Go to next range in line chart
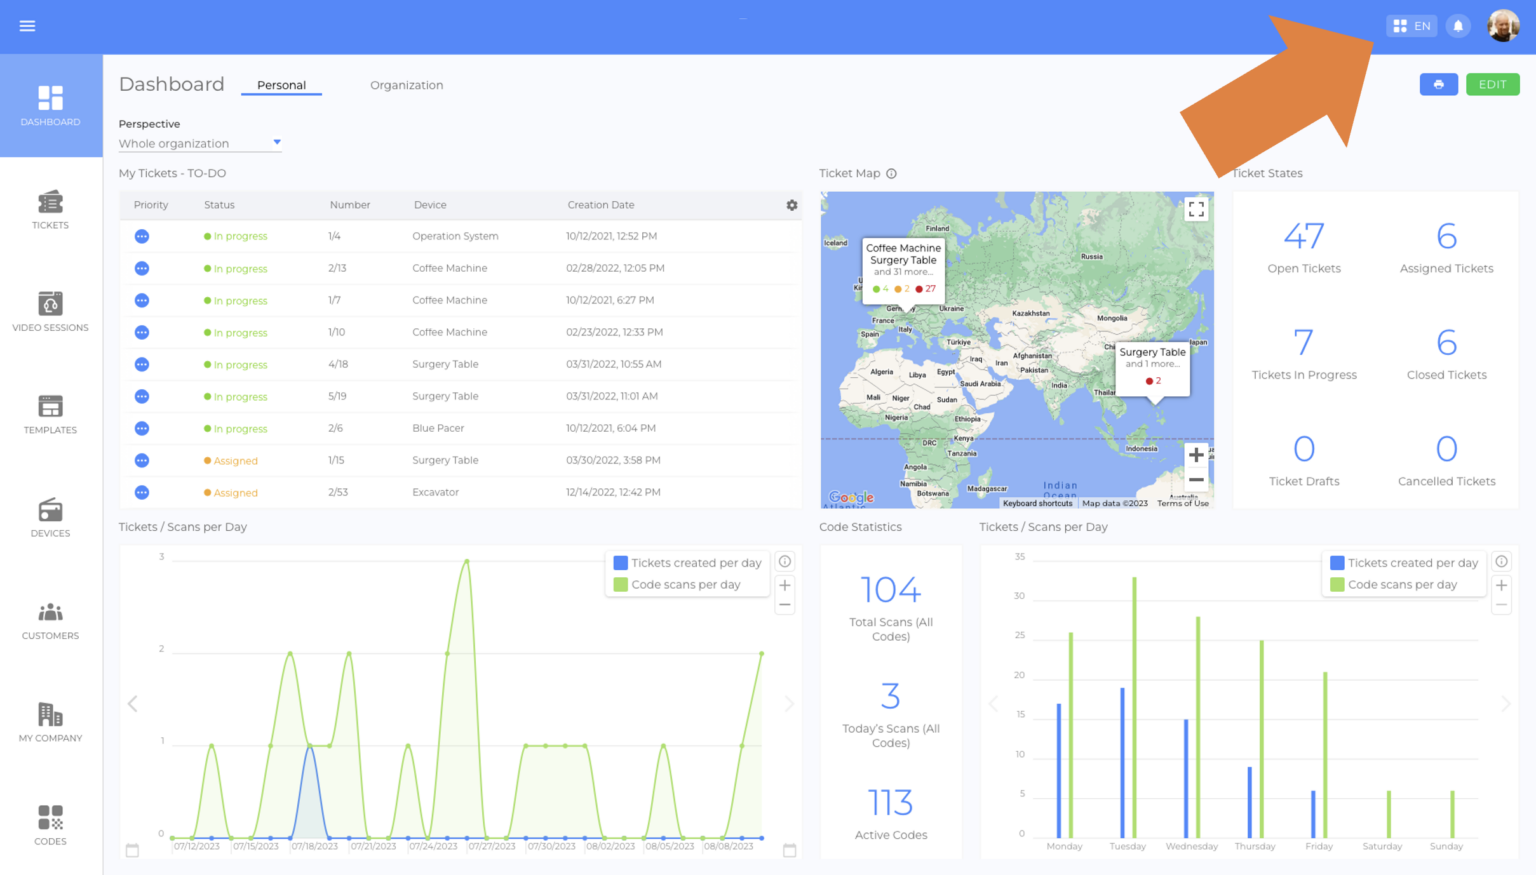The width and height of the screenshot is (1536, 875). 789,704
